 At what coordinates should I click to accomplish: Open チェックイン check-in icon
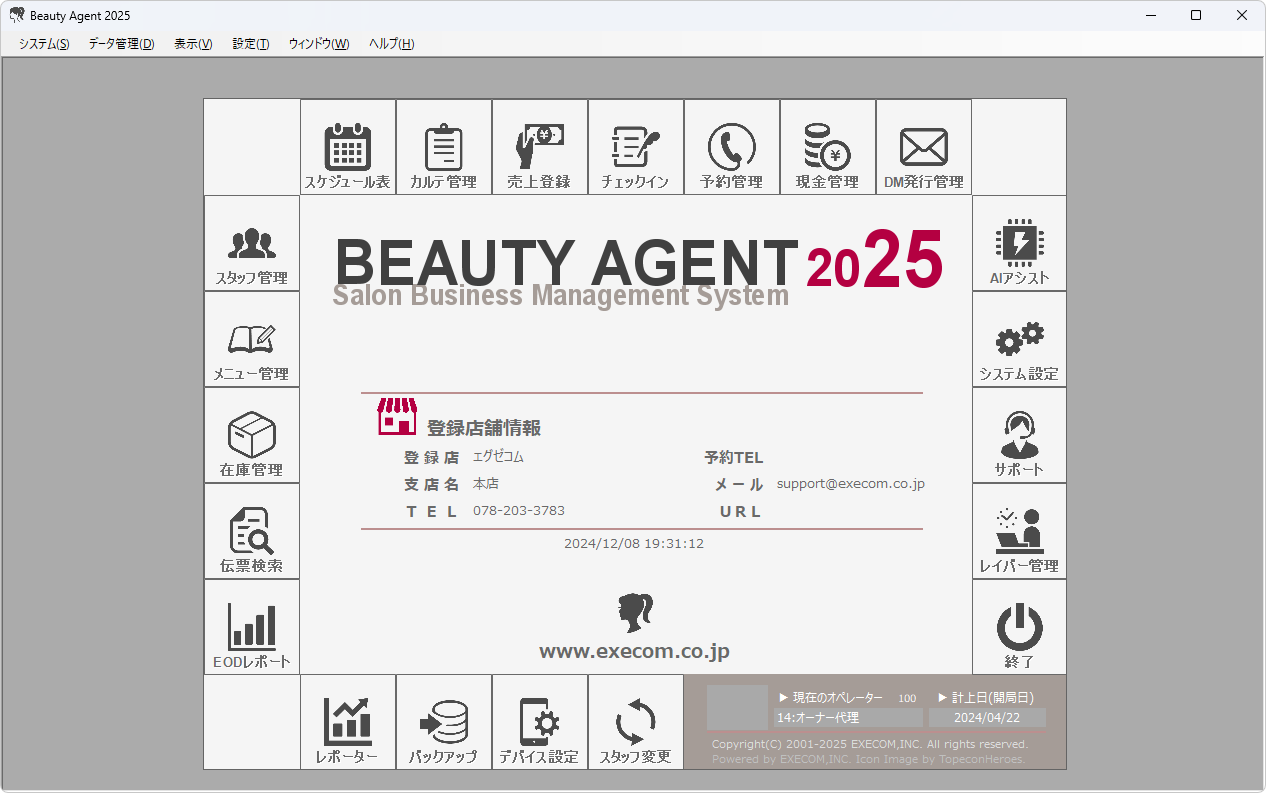click(636, 148)
